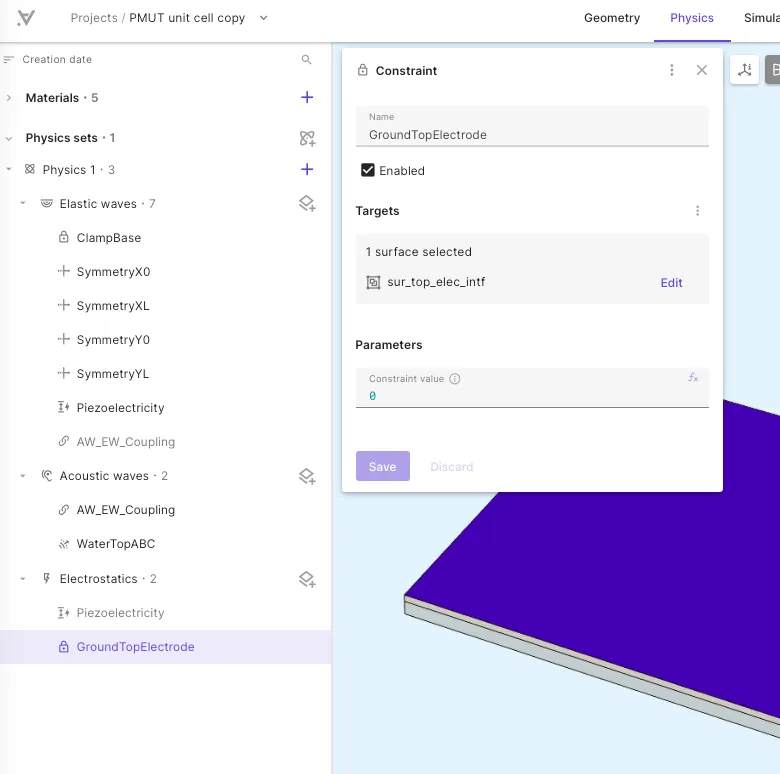Expand the Materials section
The image size is (780, 774).
coord(9,98)
